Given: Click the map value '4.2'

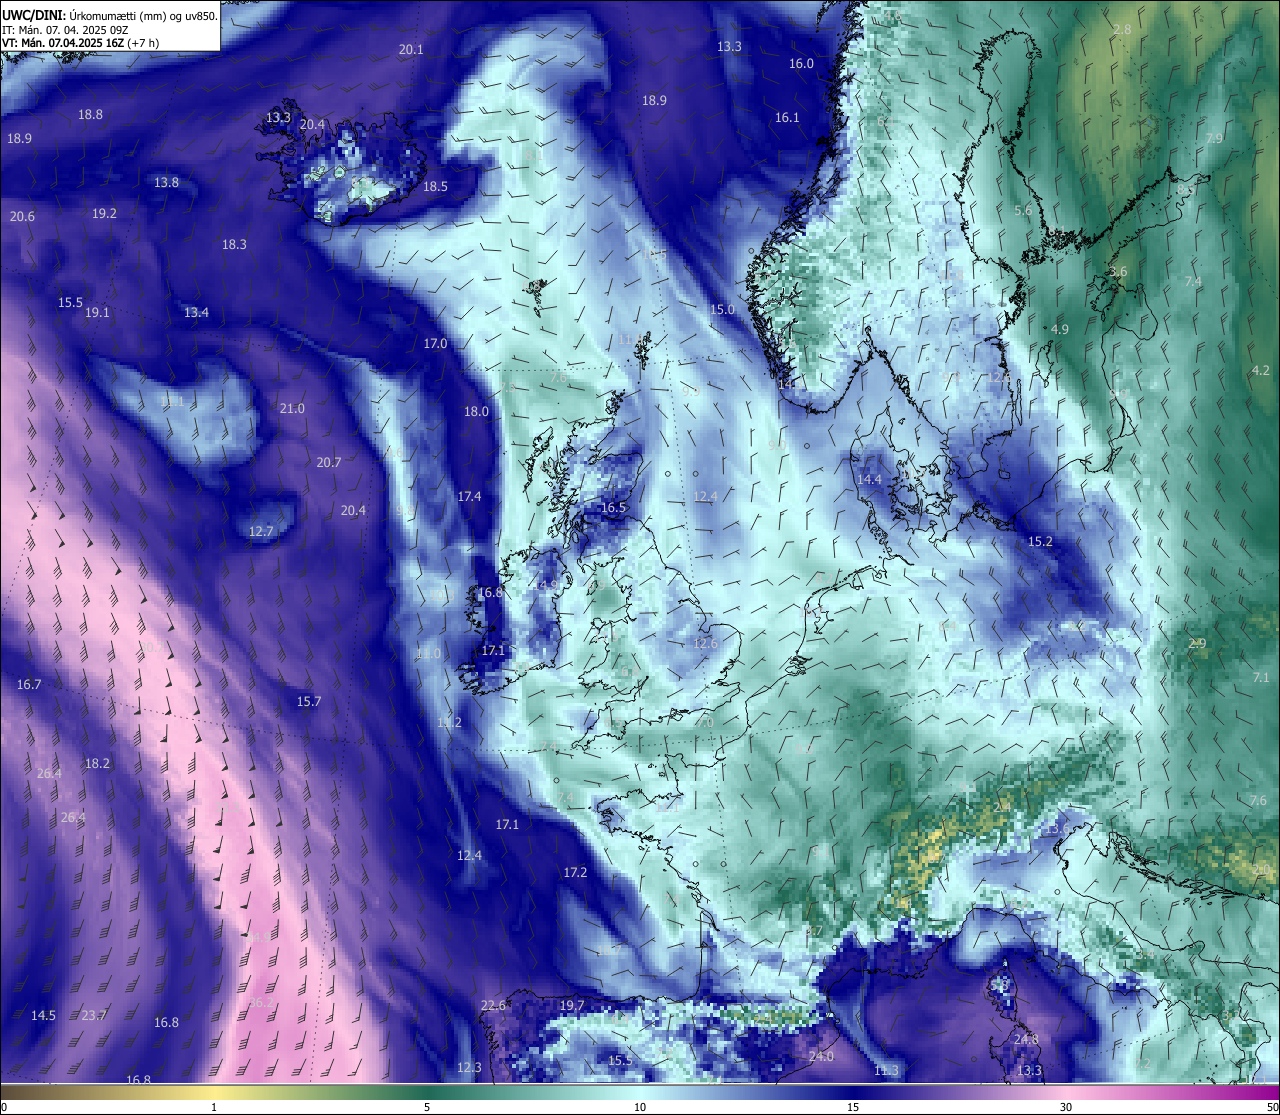Looking at the screenshot, I should (1261, 371).
